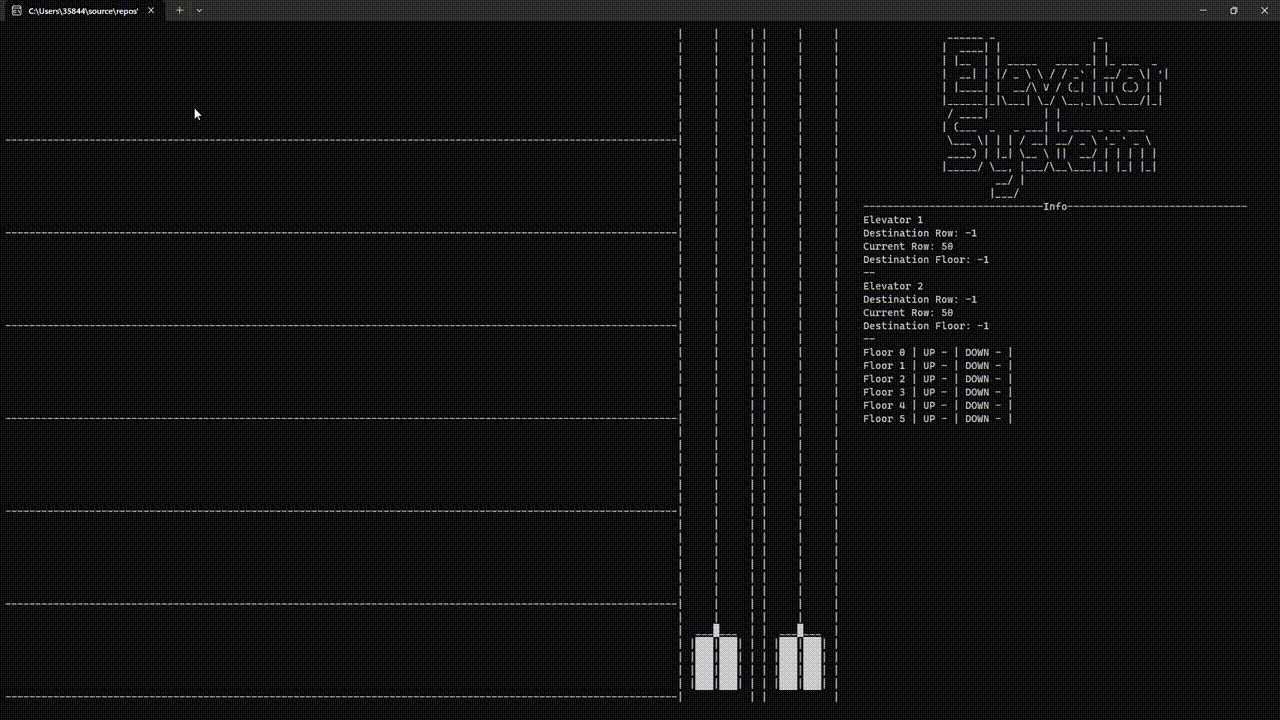The width and height of the screenshot is (1280, 720).
Task: Click "Current Row: 50" under Elevator 2
Action: coord(908,312)
